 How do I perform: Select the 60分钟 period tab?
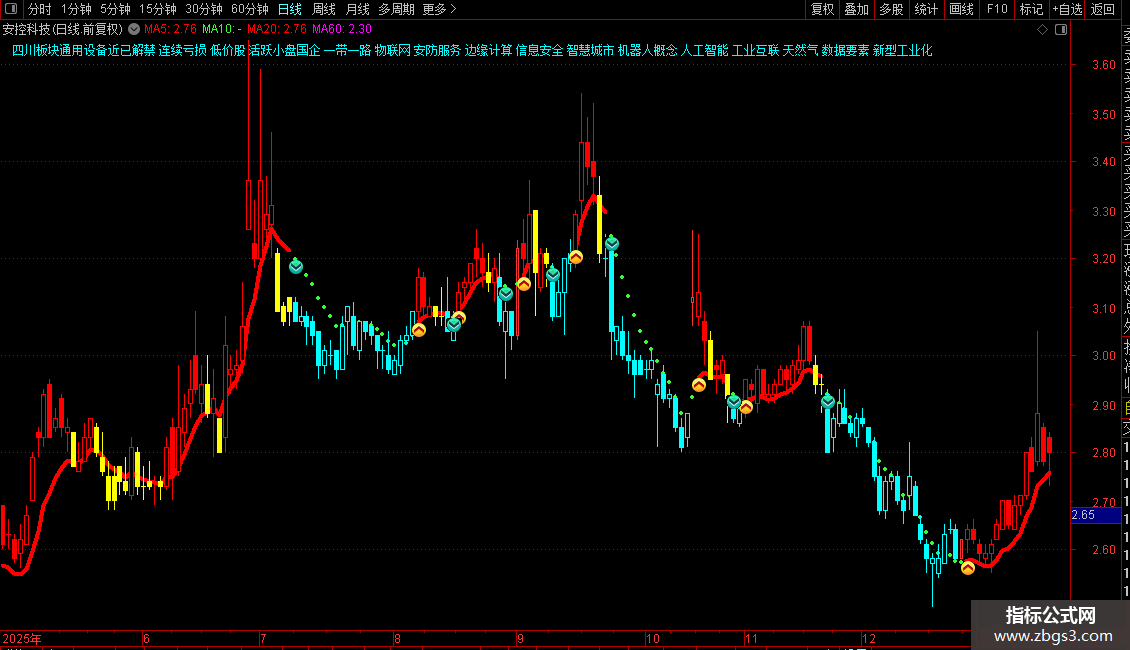250,9
